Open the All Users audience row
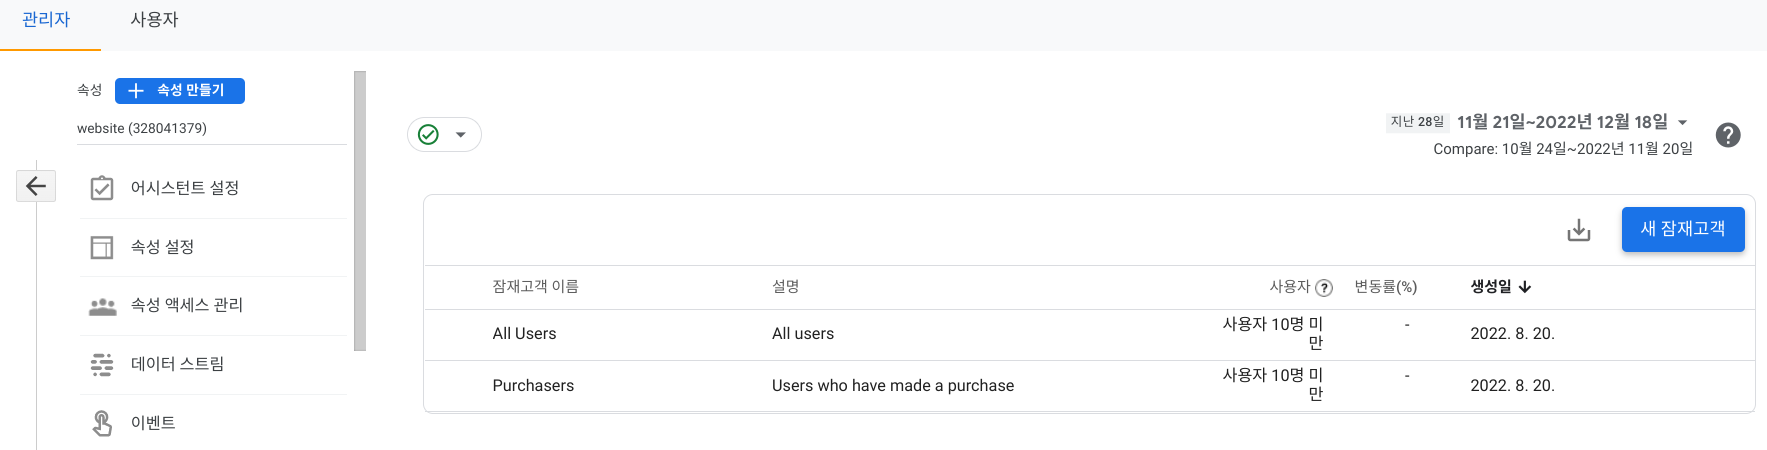This screenshot has height=450, width=1767. (524, 334)
